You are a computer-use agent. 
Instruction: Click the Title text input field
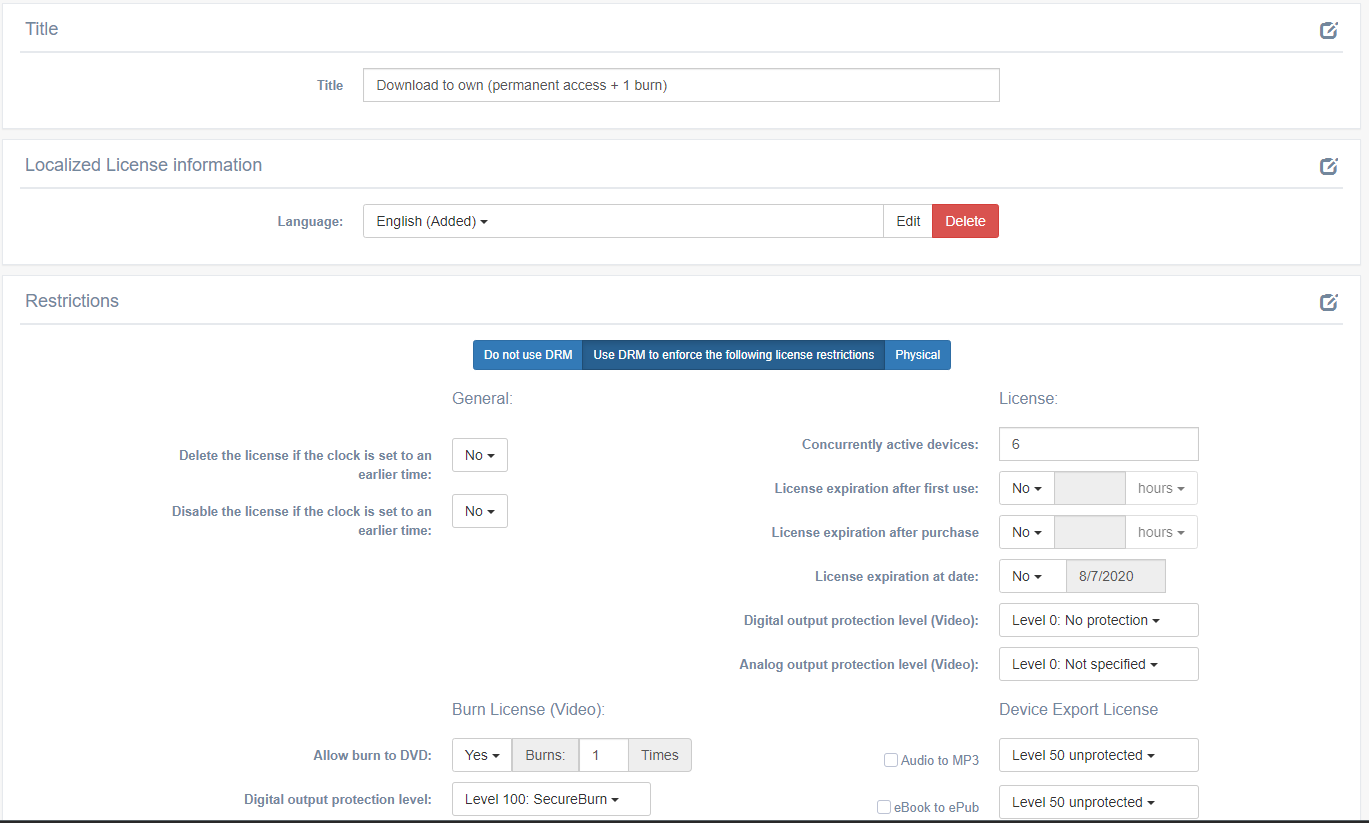(x=680, y=85)
